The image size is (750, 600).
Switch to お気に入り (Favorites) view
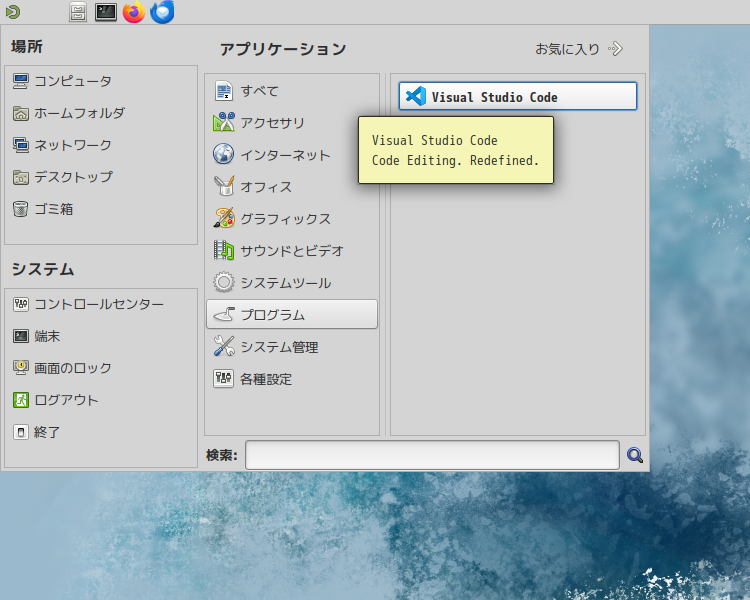pos(579,49)
